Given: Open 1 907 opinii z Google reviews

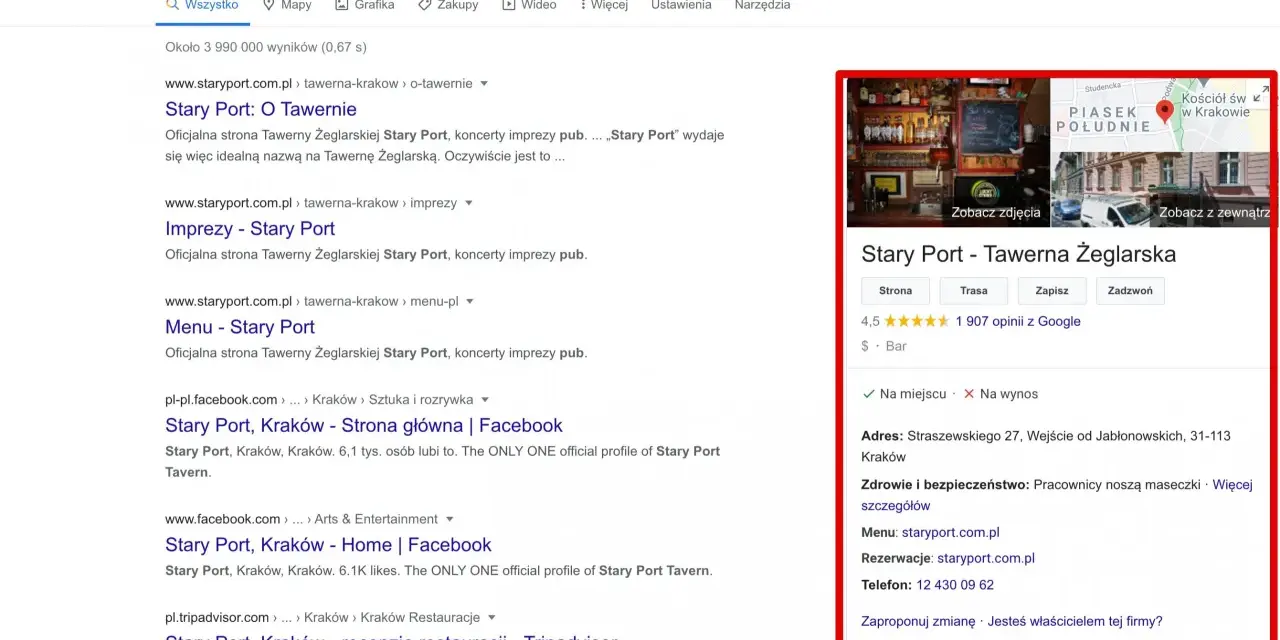Looking at the screenshot, I should 1018,321.
